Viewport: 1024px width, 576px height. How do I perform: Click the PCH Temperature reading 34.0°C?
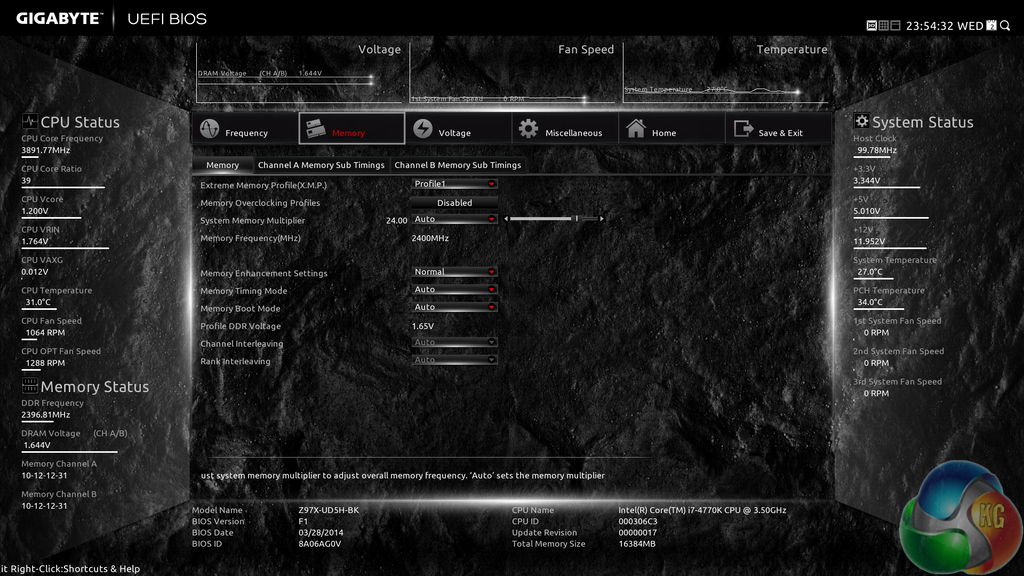coord(870,302)
